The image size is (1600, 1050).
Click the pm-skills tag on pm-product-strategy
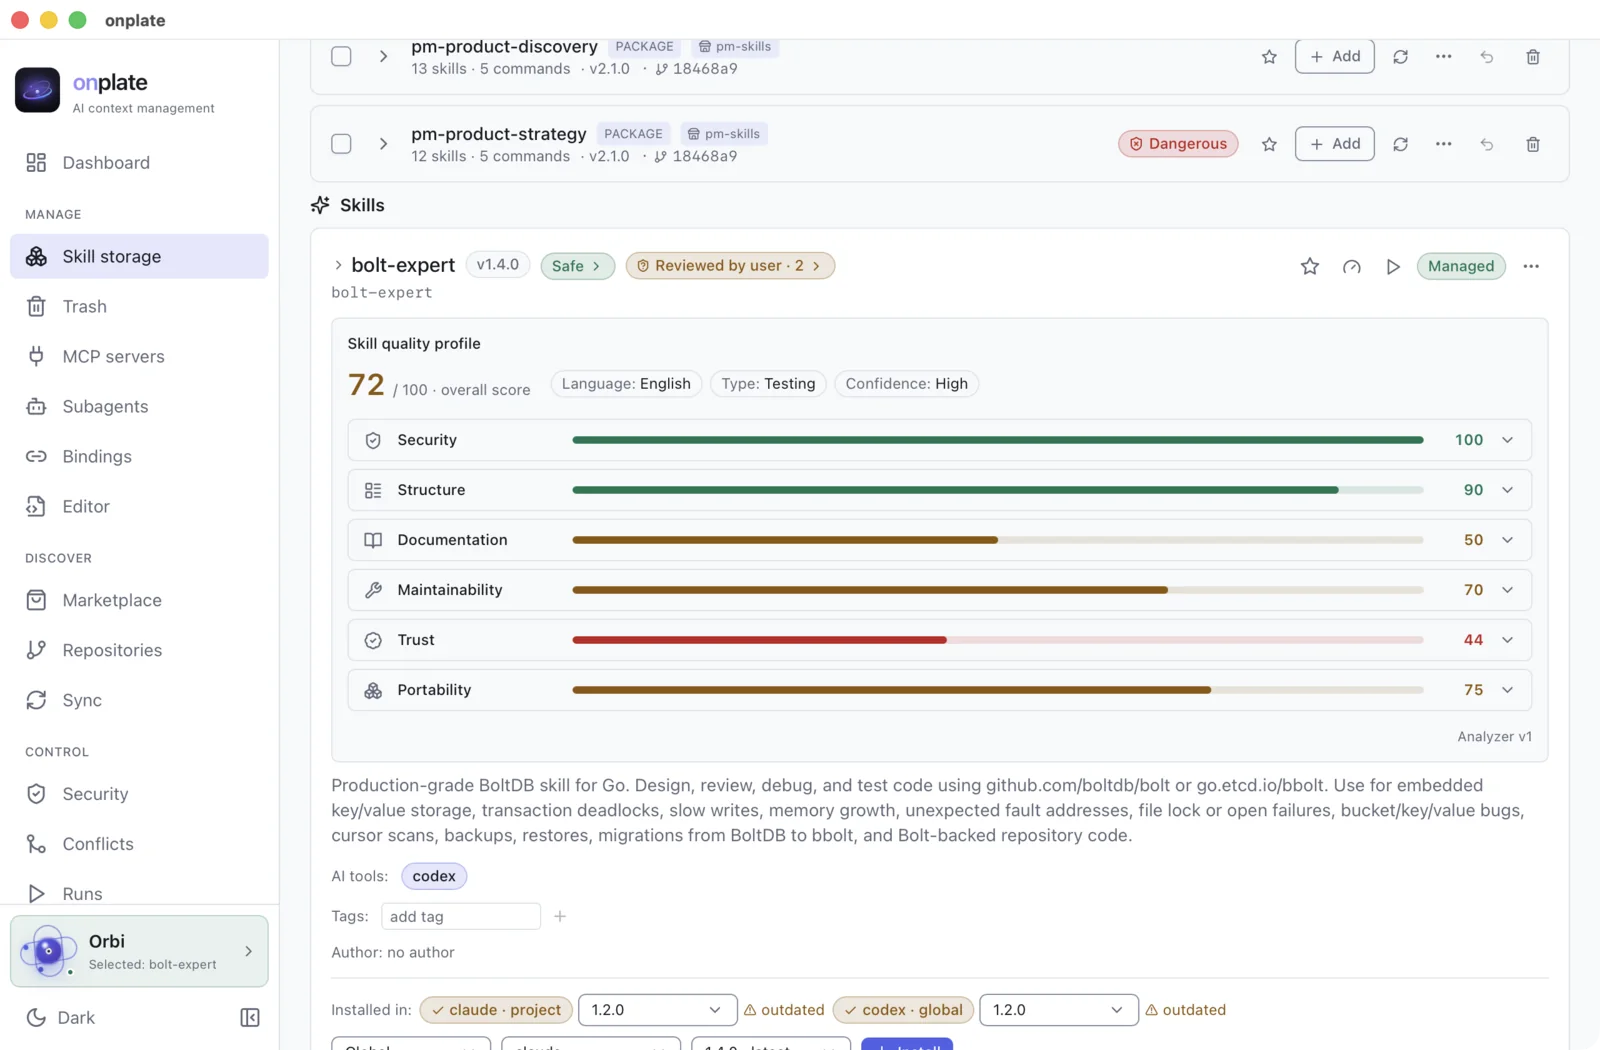click(x=724, y=134)
